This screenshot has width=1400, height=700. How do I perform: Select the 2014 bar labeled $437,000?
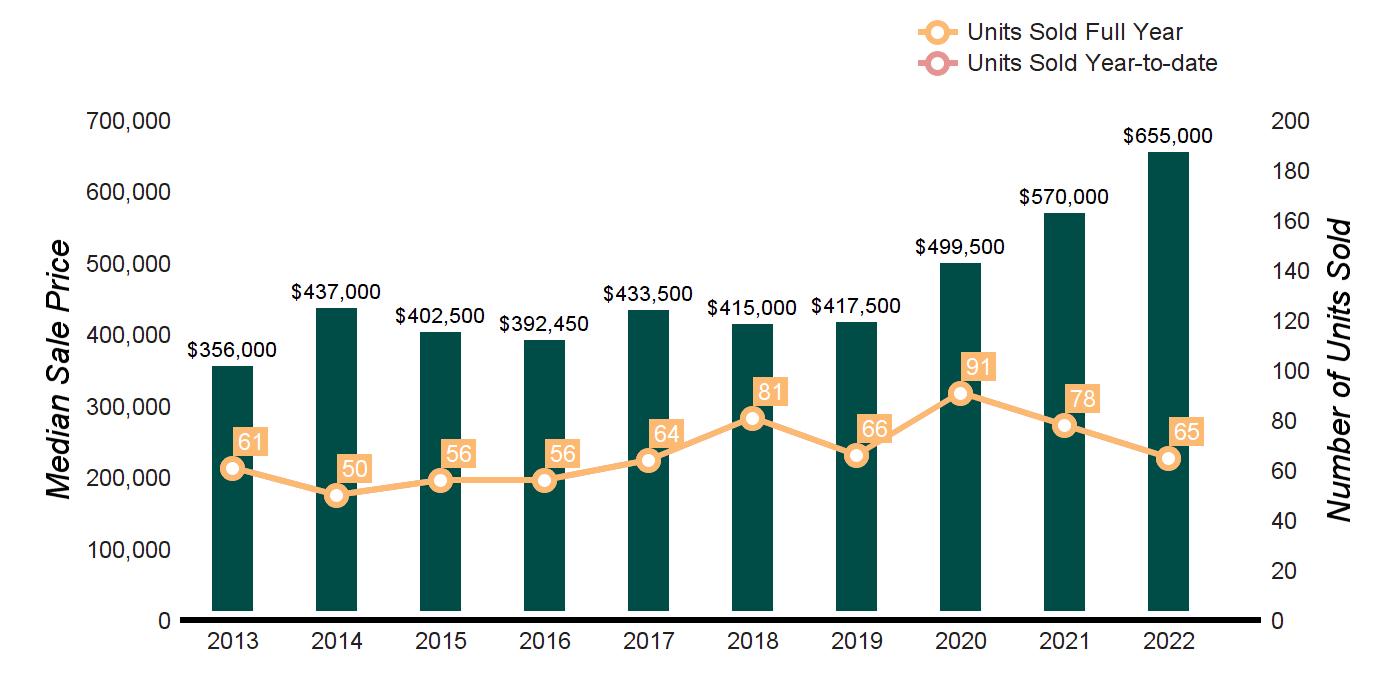[336, 459]
